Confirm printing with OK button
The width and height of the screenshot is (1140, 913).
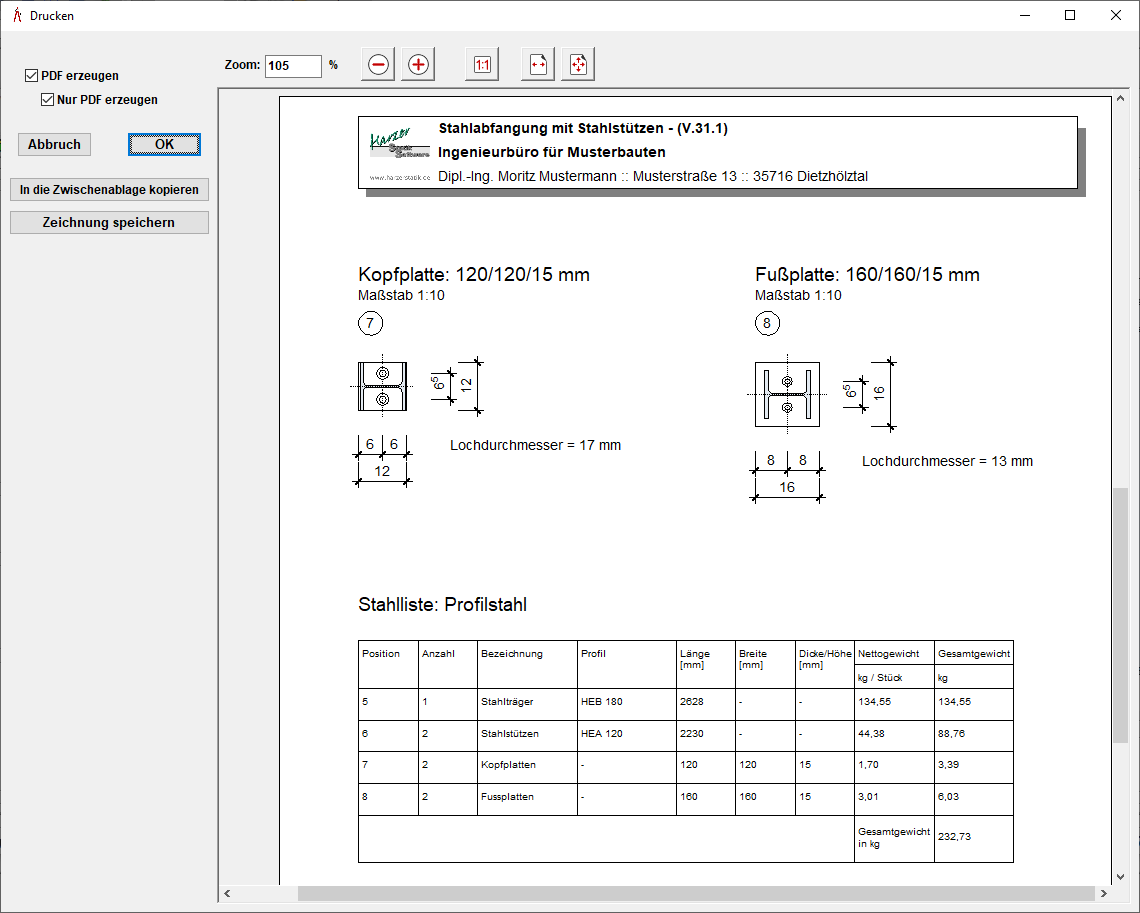[164, 145]
